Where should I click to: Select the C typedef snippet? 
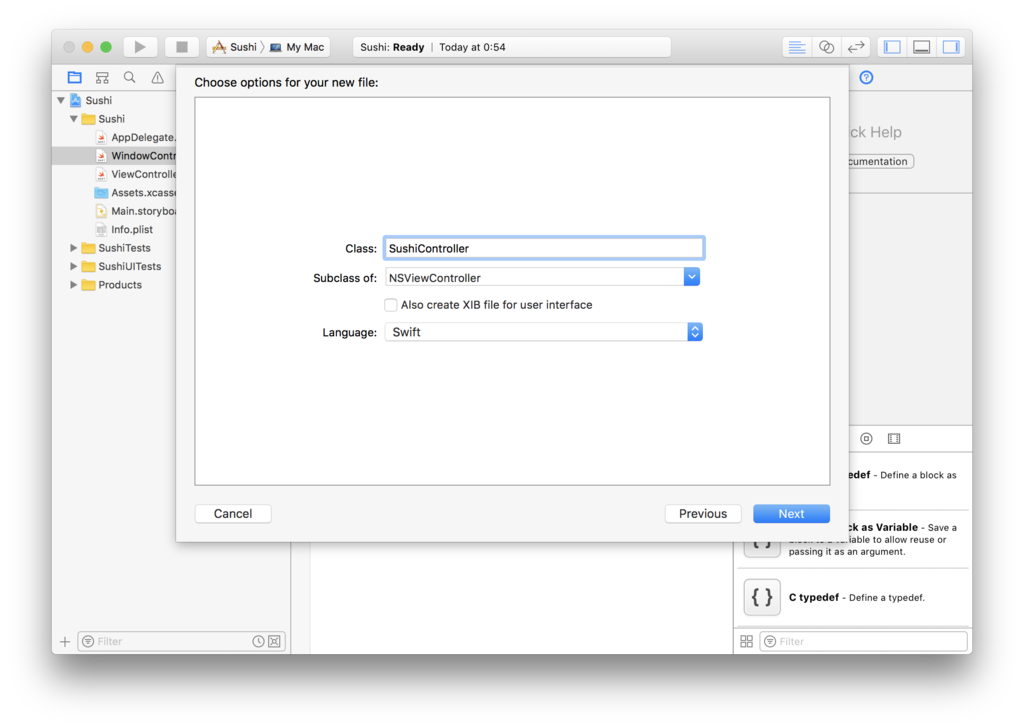[x=852, y=597]
